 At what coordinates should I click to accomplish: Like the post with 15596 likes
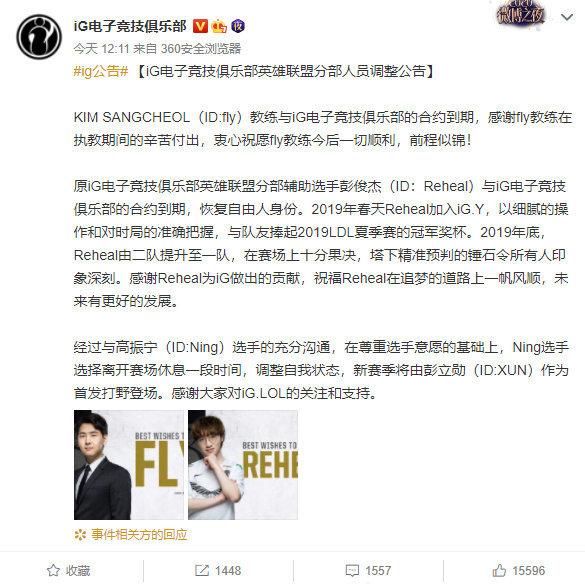pyautogui.click(x=519, y=570)
